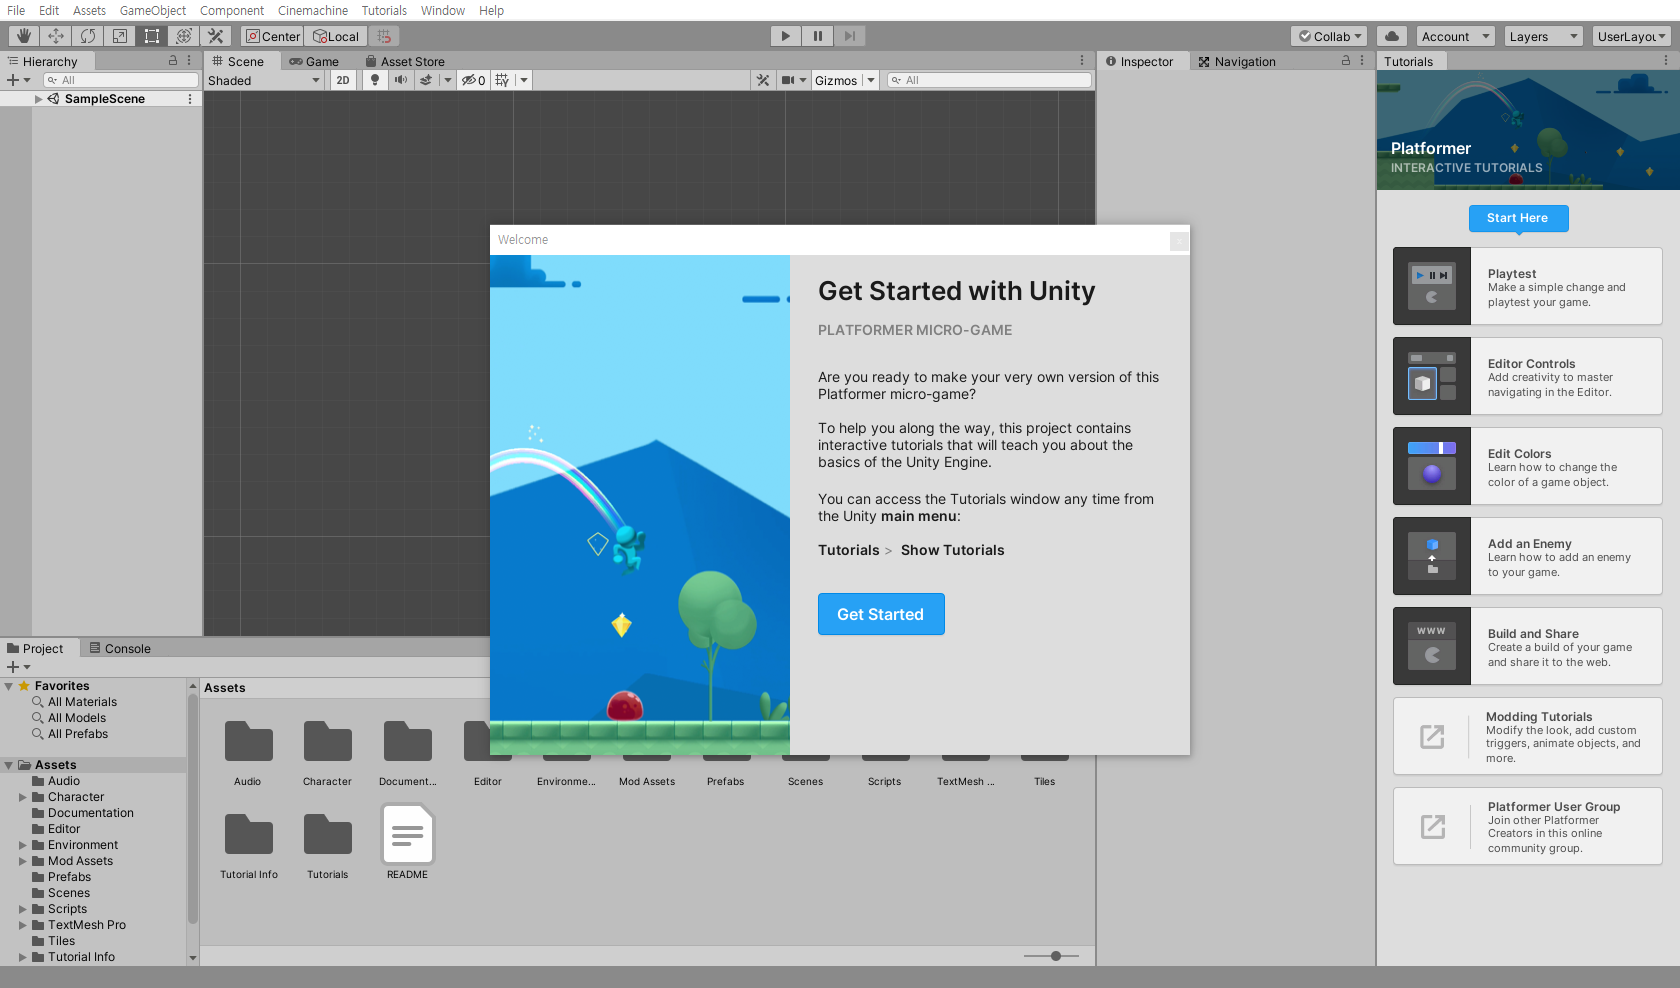
Task: Open the Add an Enemy tutorial
Action: pyautogui.click(x=1527, y=556)
